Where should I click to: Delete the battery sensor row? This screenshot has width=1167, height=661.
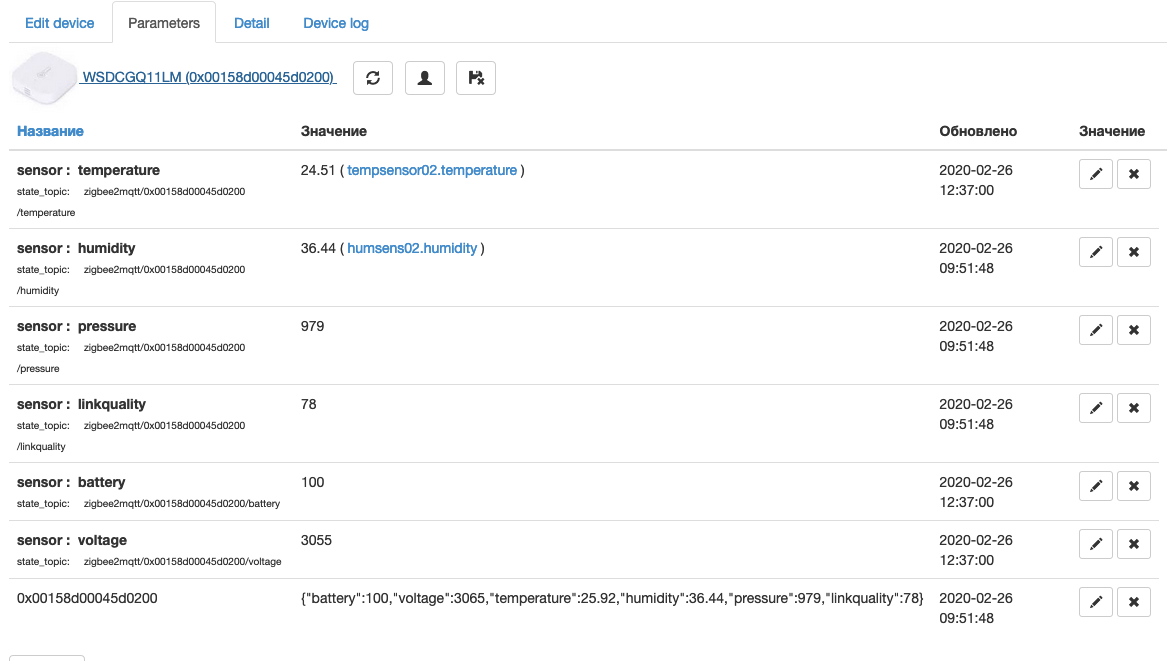pyautogui.click(x=1134, y=486)
